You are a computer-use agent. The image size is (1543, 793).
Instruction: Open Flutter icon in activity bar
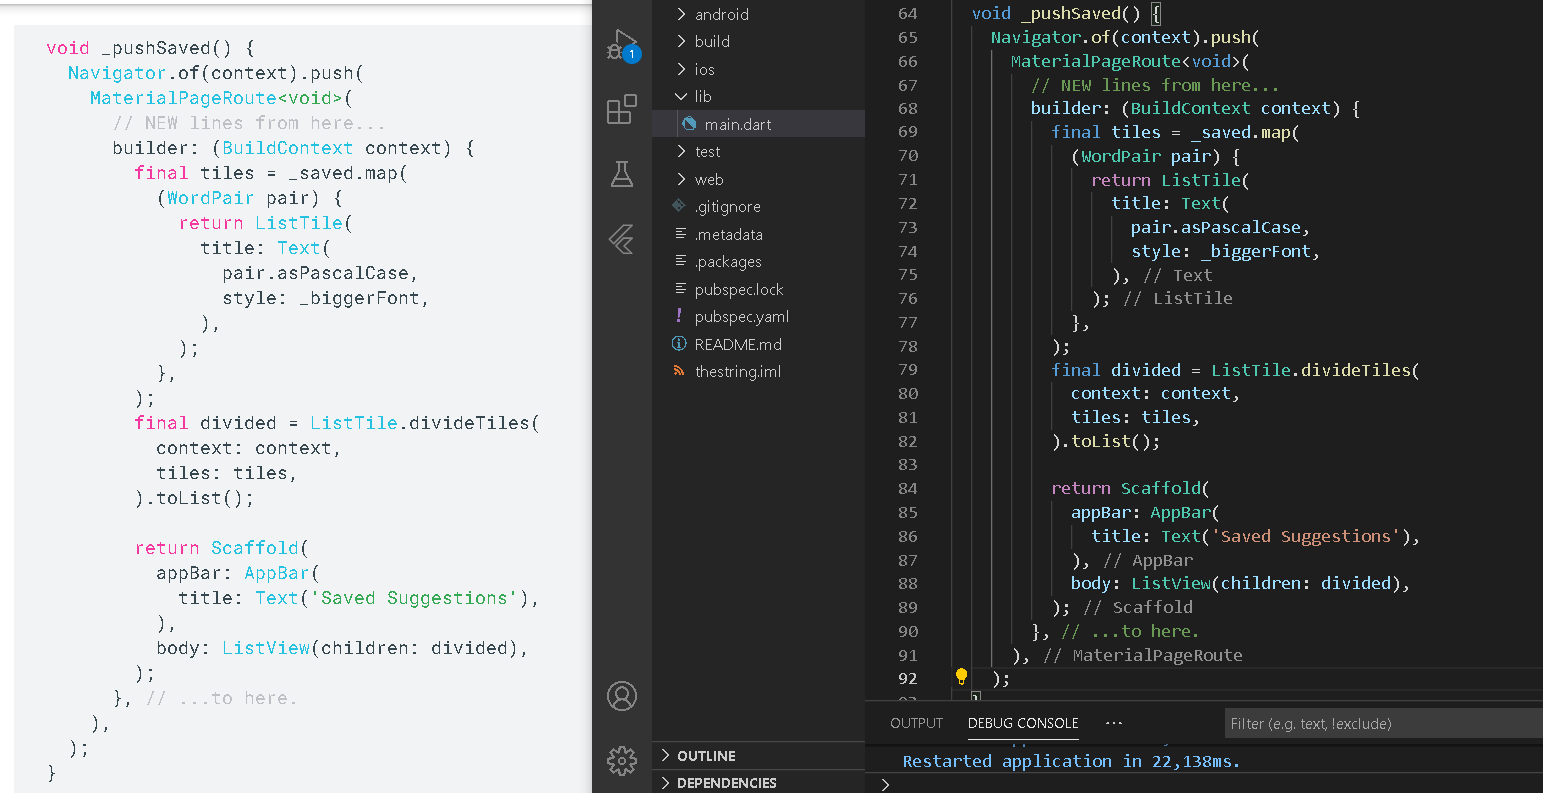622,239
